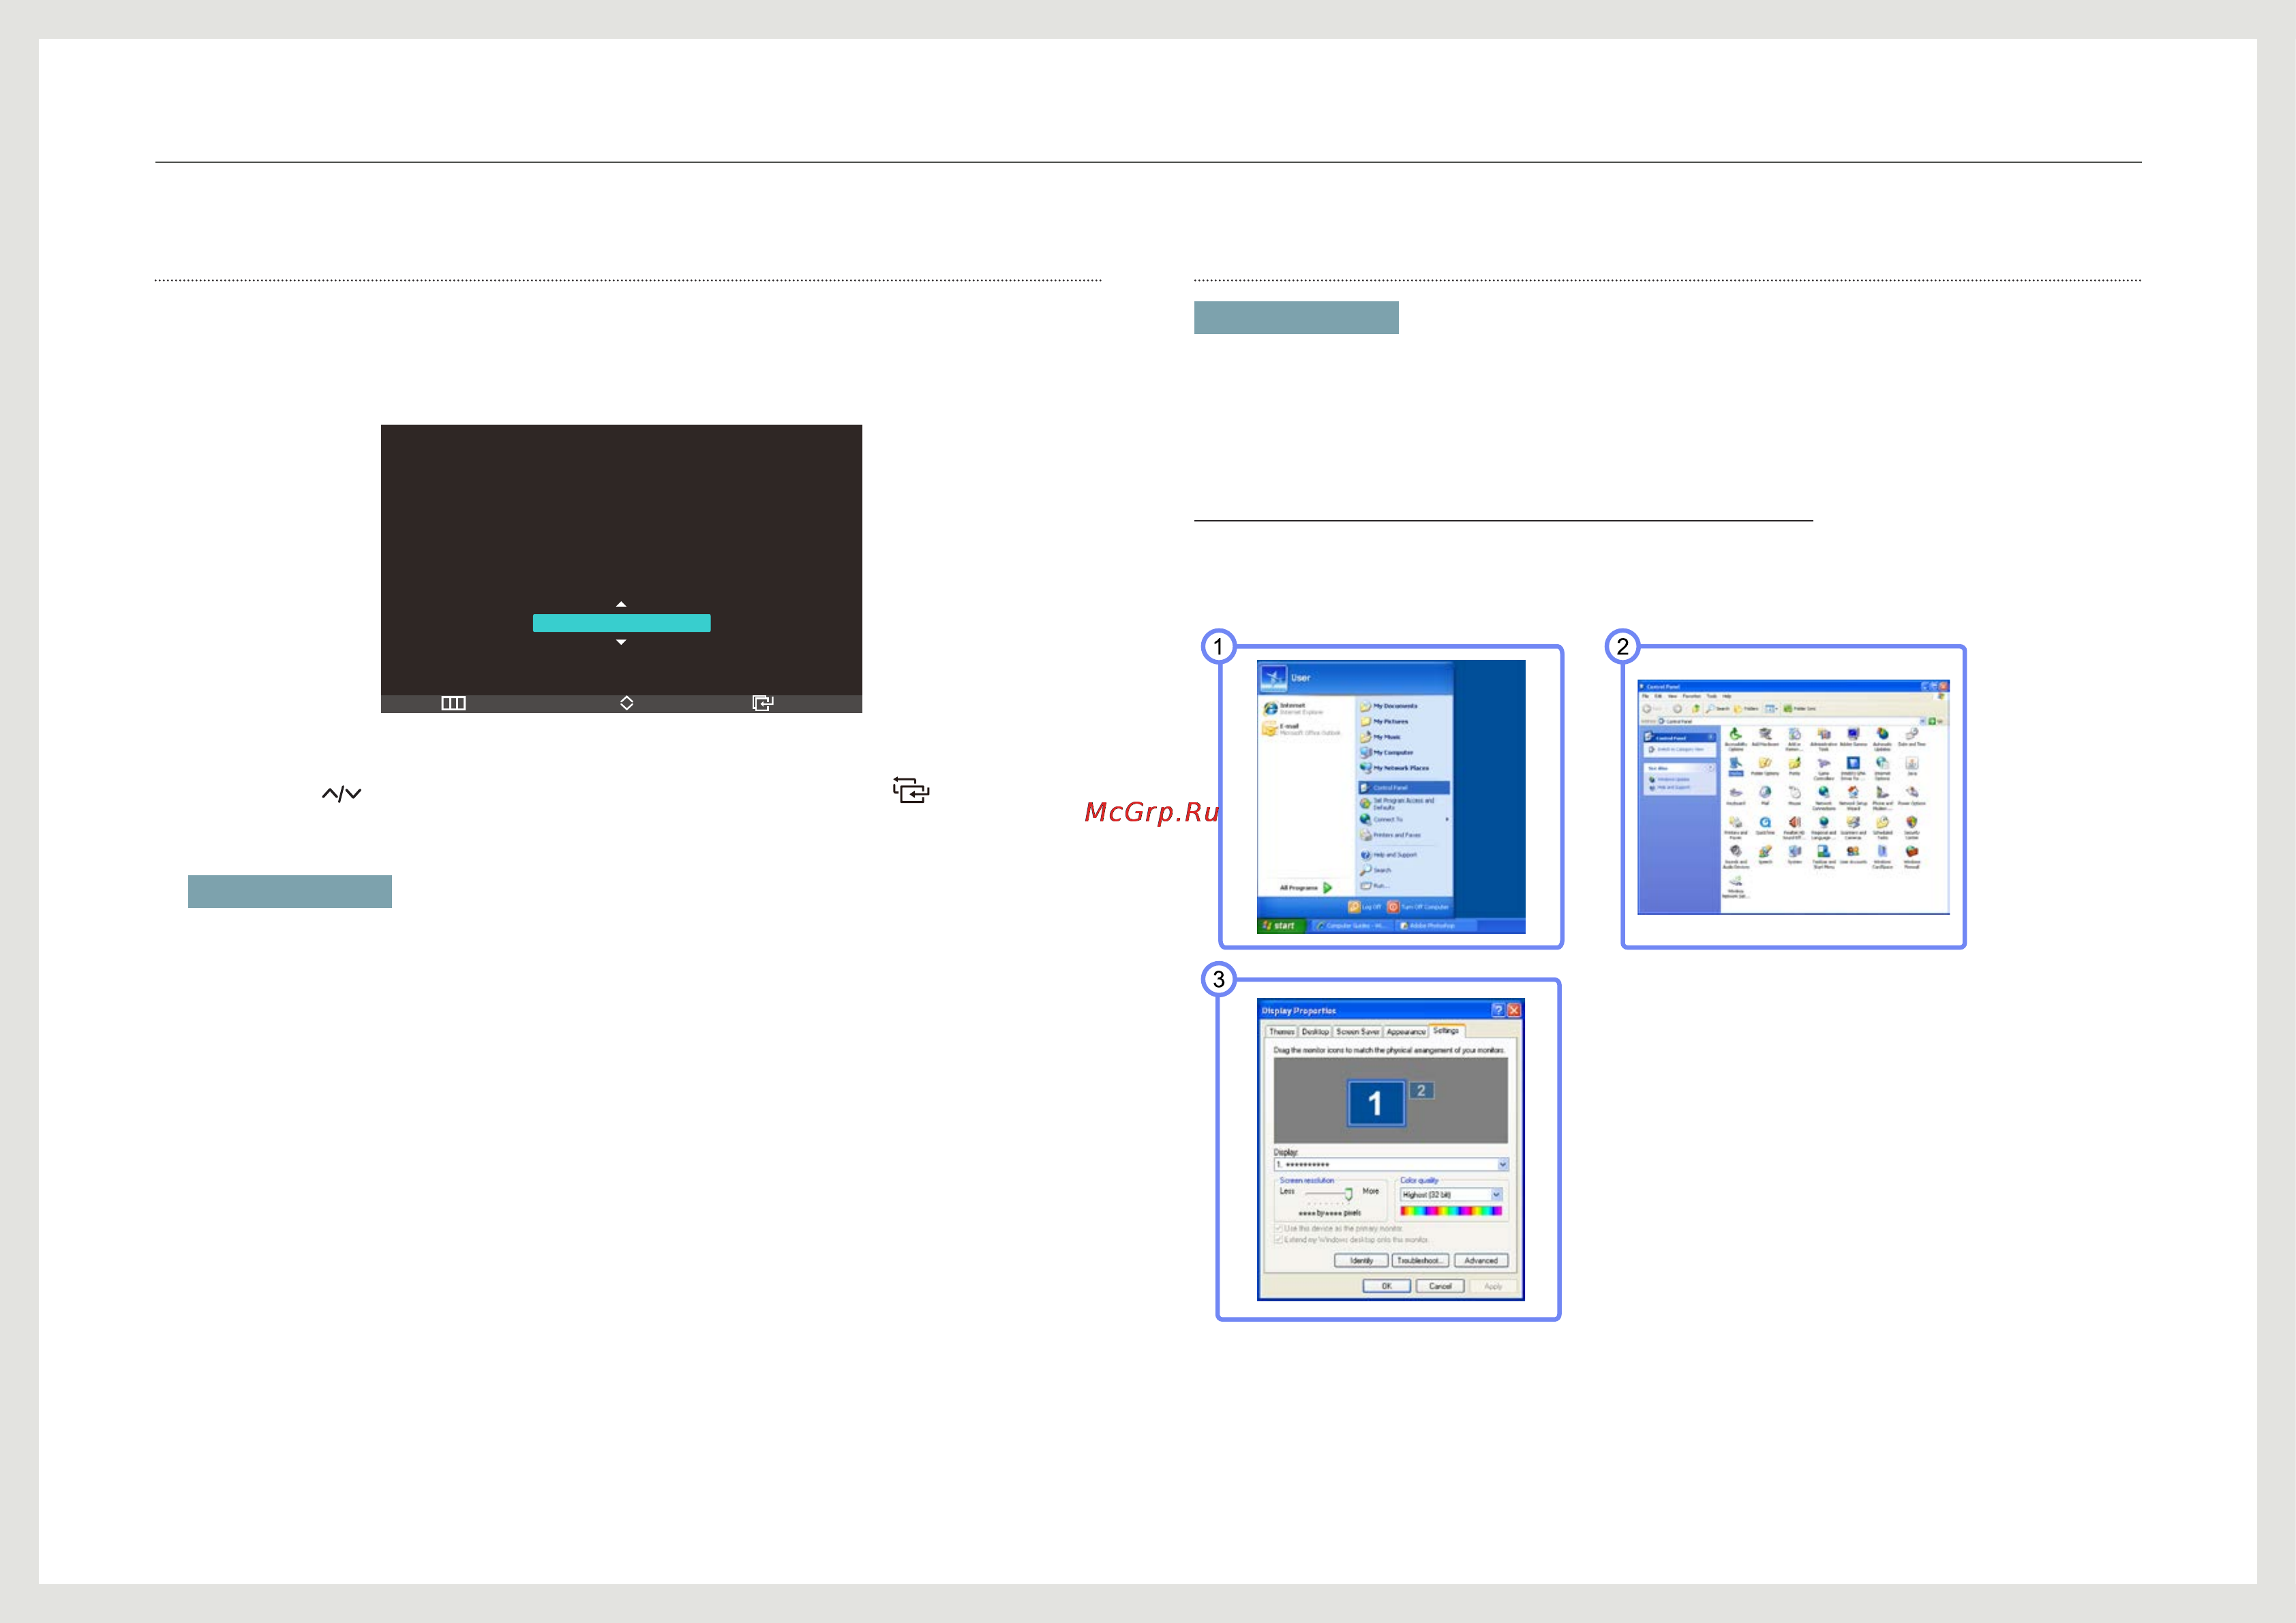Open Internet Options in Control Panel
Image resolution: width=2296 pixels, height=1623 pixels.
pos(1882,769)
